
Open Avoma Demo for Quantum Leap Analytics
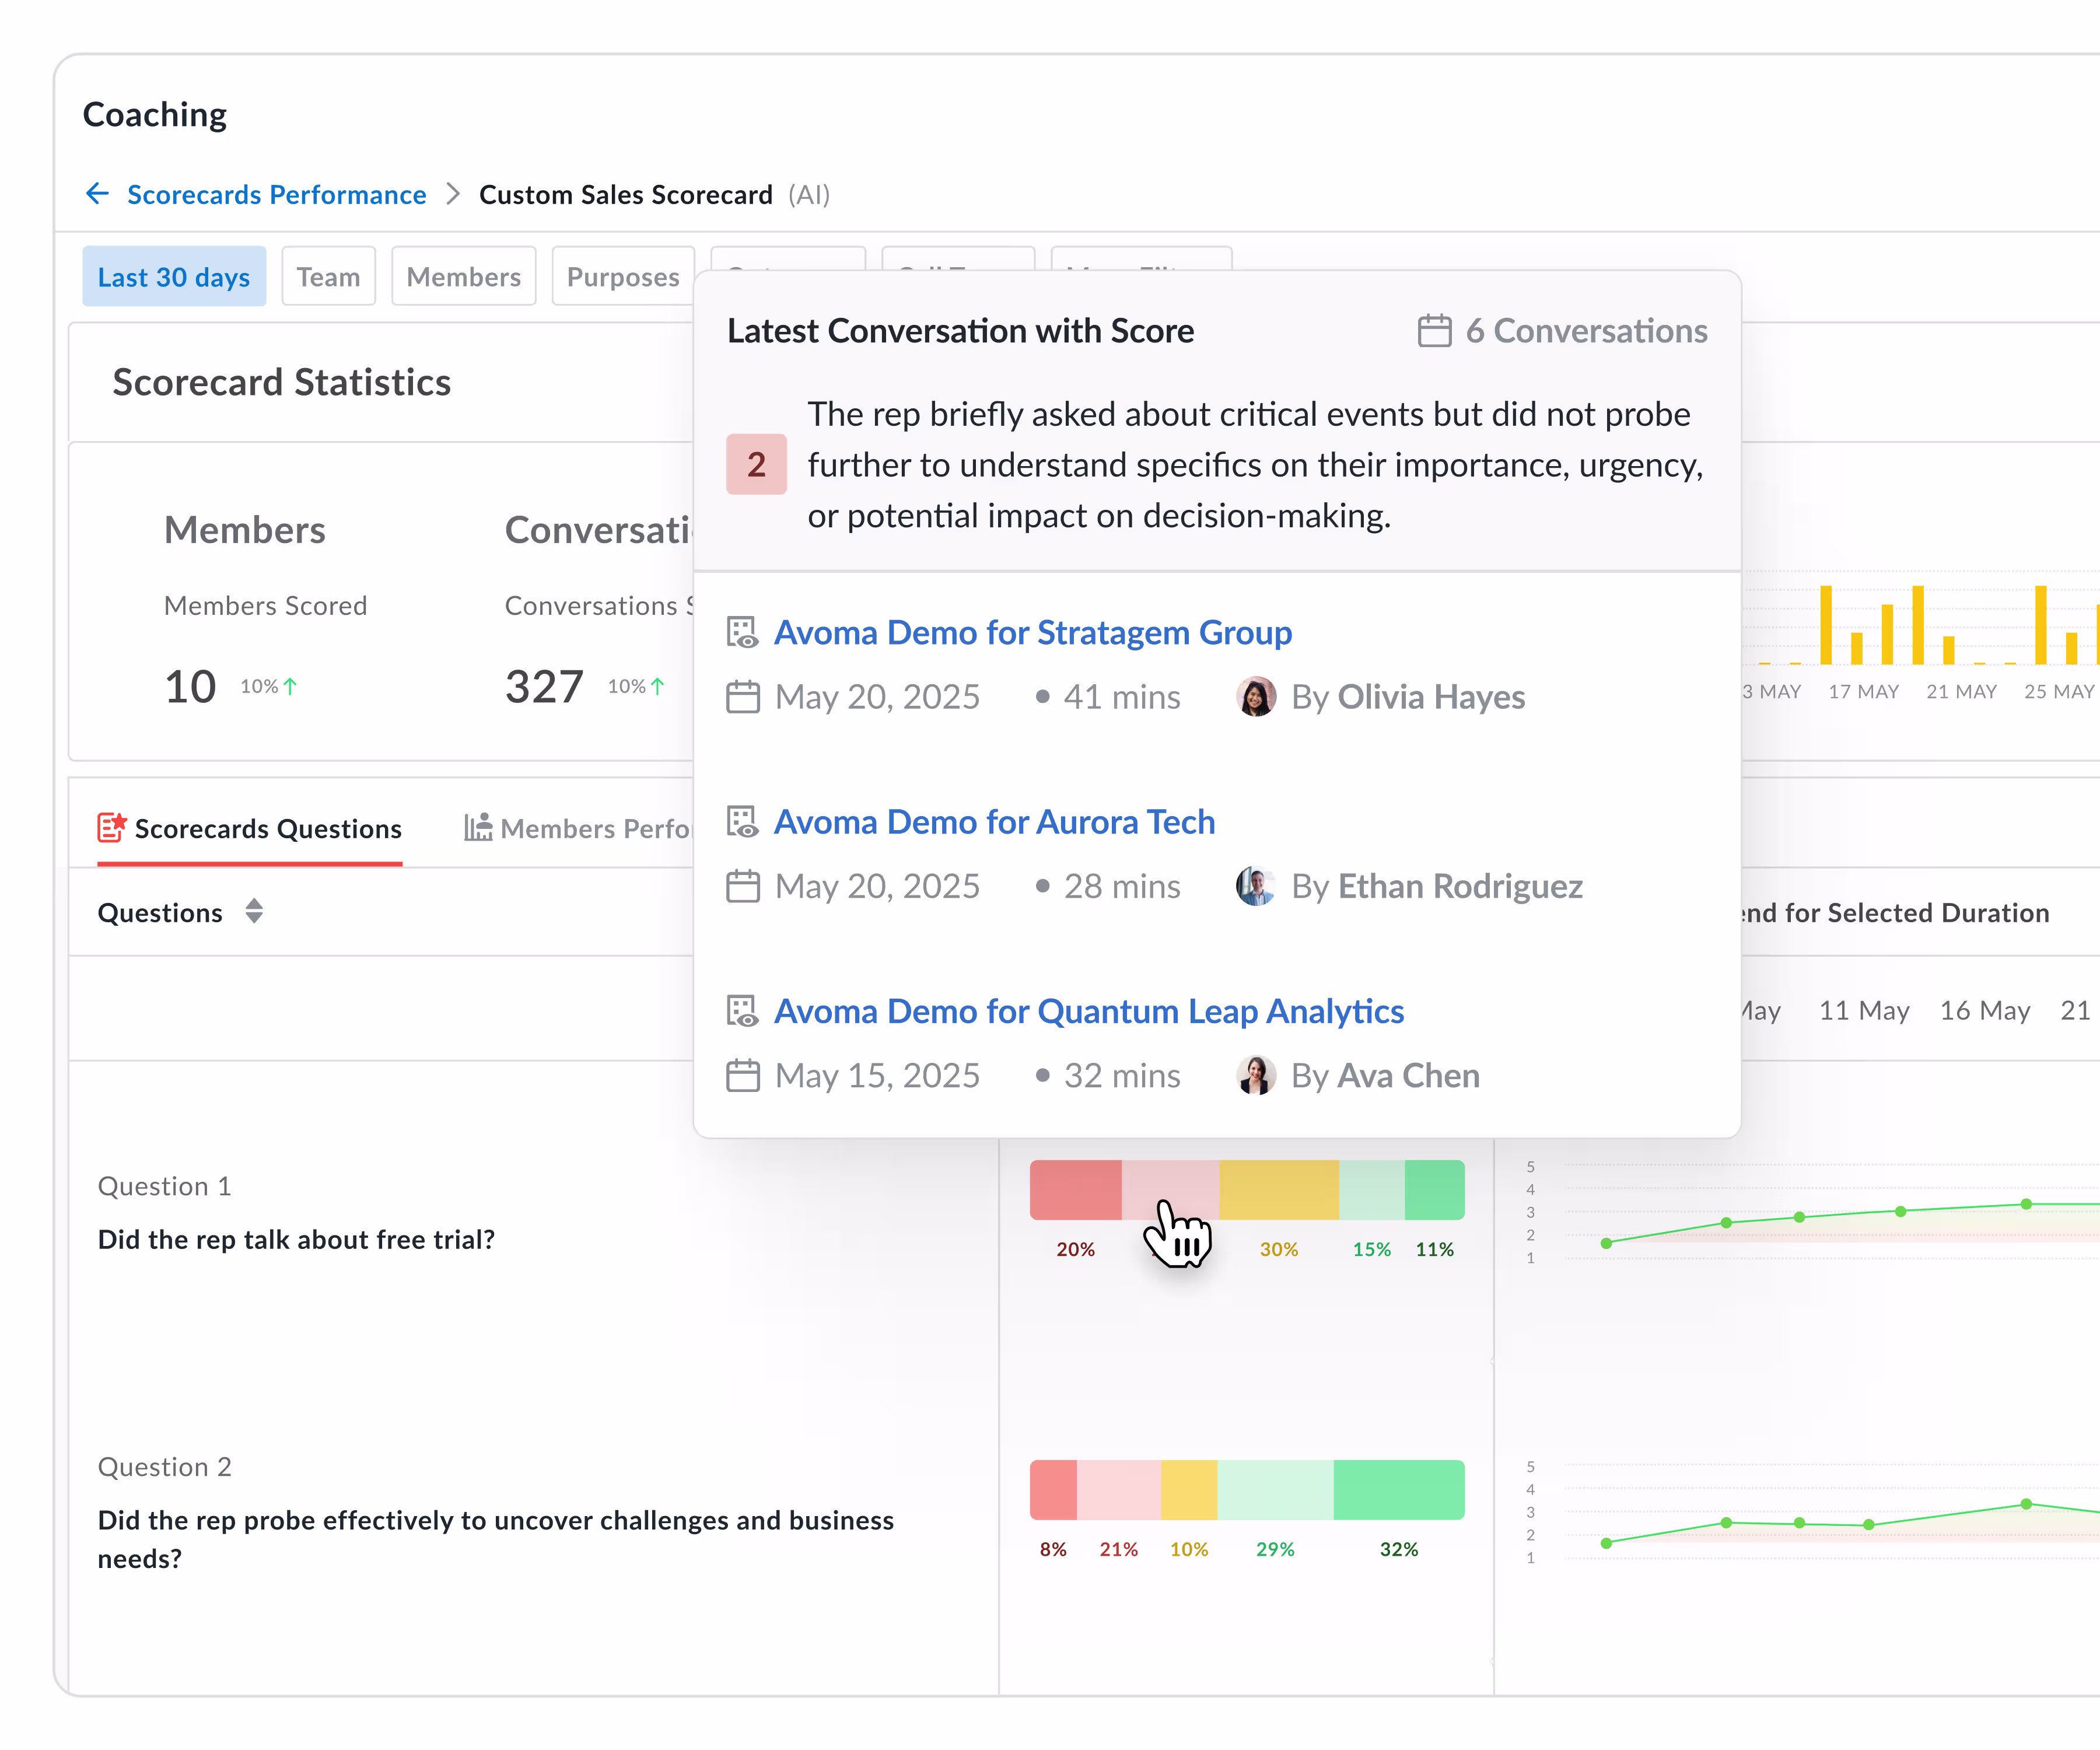pyautogui.click(x=1089, y=1012)
